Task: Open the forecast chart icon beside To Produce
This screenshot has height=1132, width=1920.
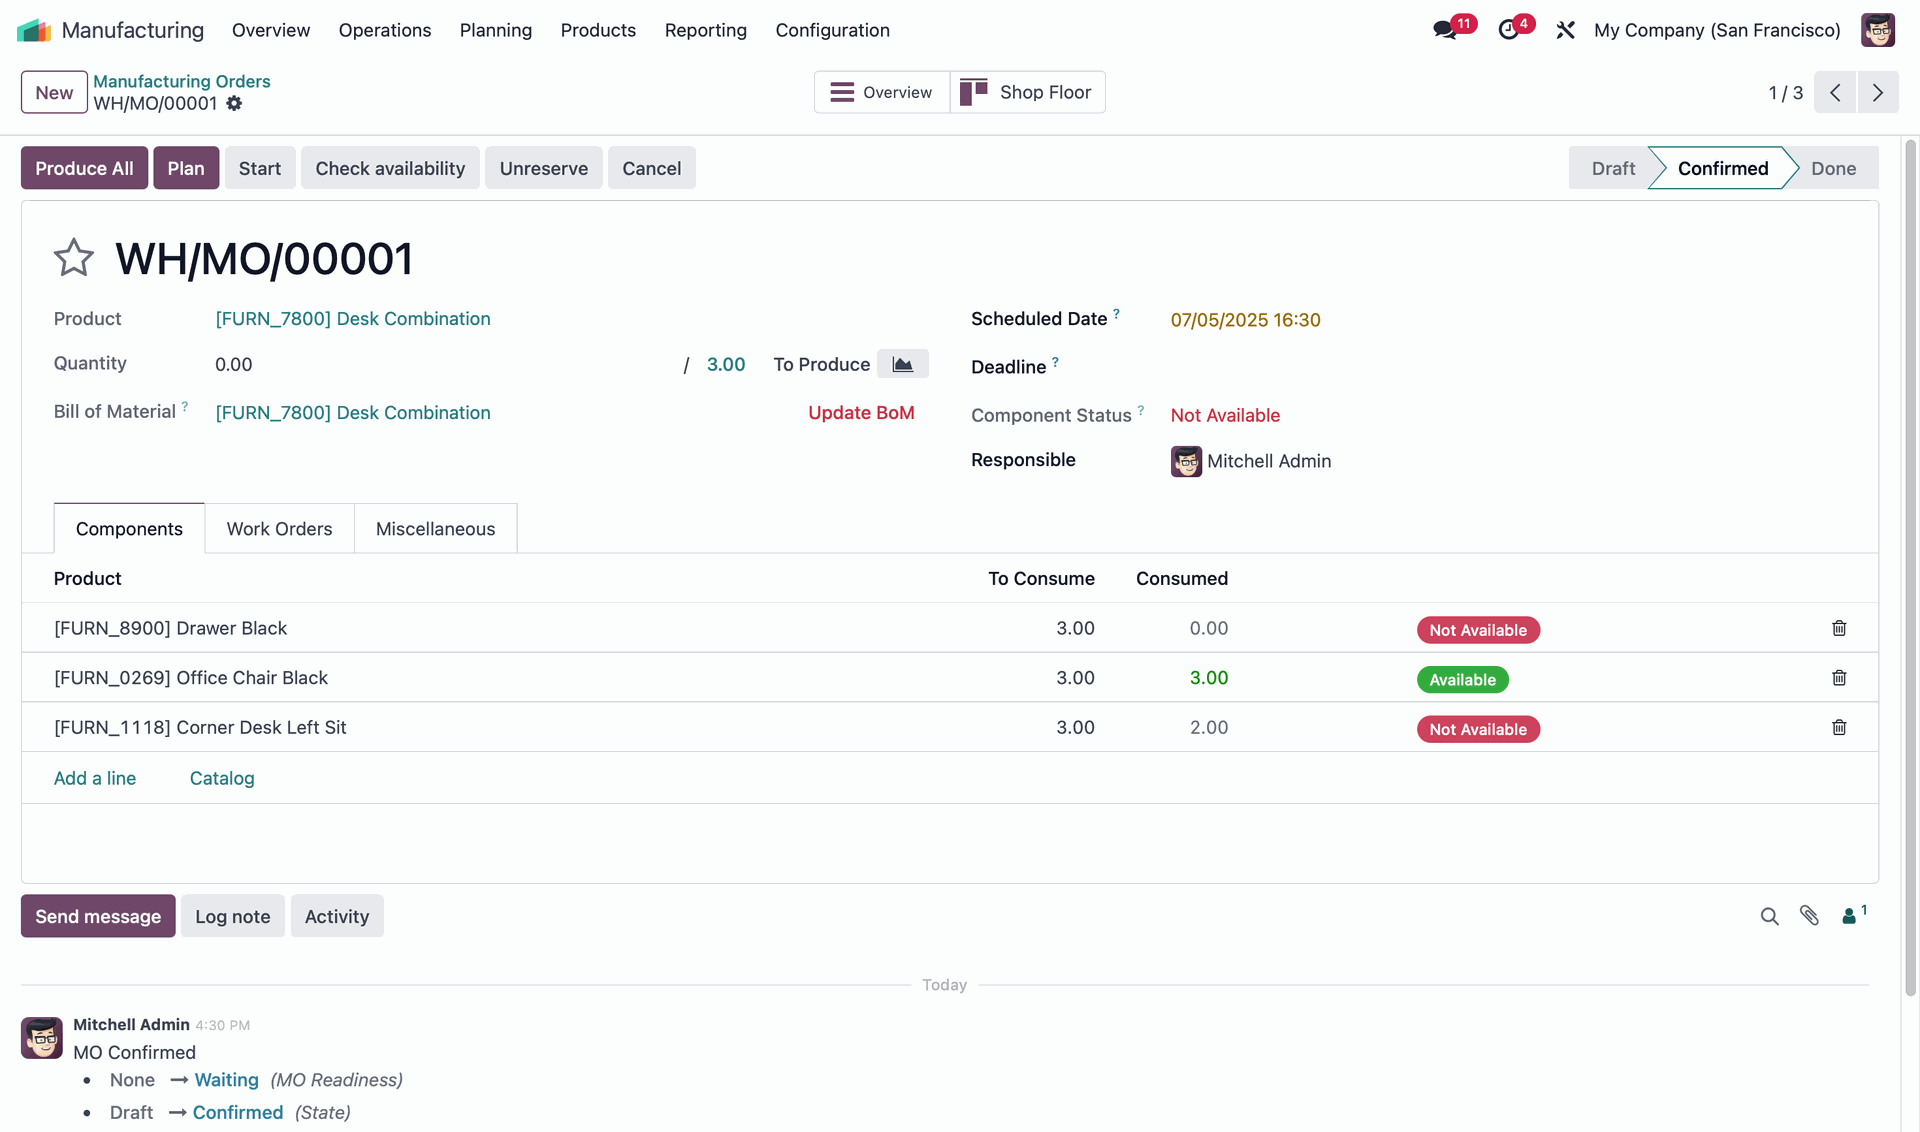Action: click(x=902, y=364)
